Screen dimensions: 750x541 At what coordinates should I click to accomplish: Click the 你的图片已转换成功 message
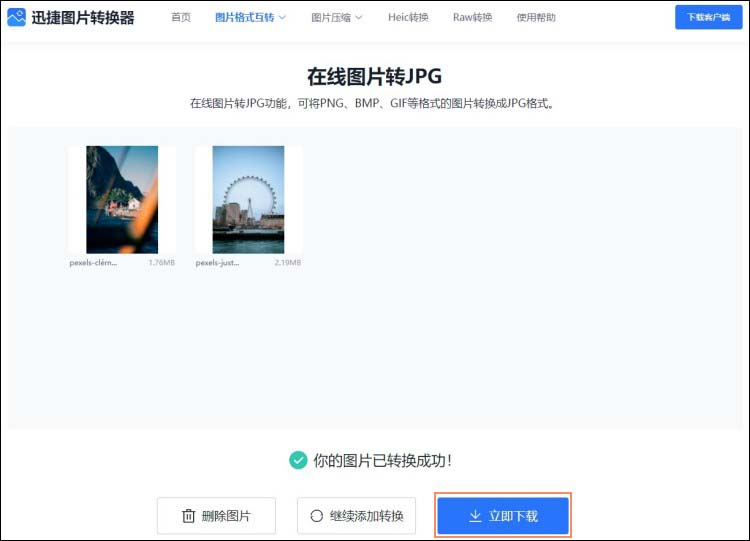pos(382,460)
